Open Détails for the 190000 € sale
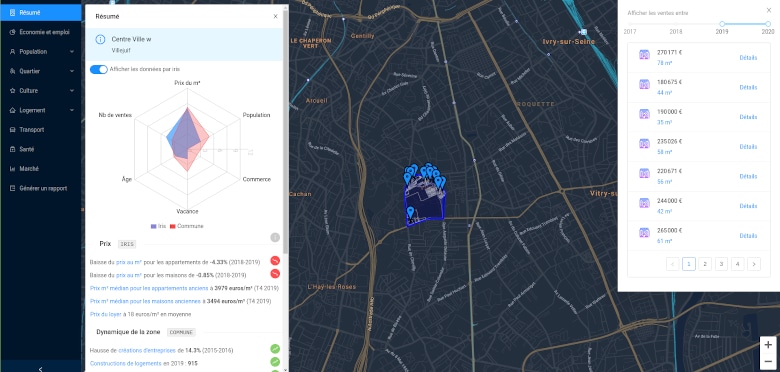Image resolution: width=780 pixels, height=372 pixels. click(x=748, y=117)
